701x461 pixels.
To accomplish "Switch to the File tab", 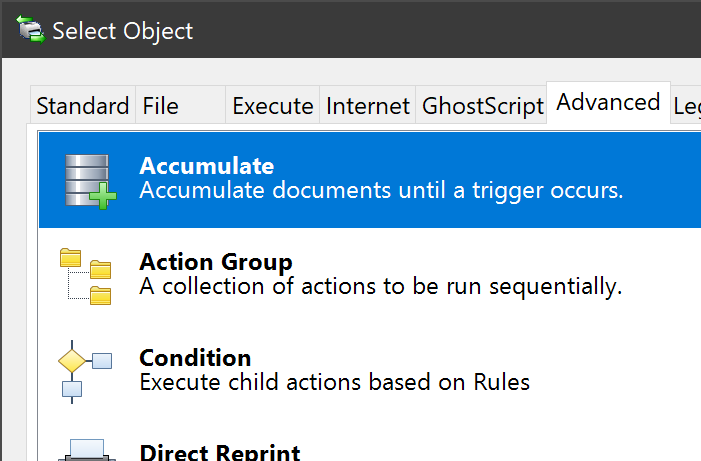I will click(161, 106).
